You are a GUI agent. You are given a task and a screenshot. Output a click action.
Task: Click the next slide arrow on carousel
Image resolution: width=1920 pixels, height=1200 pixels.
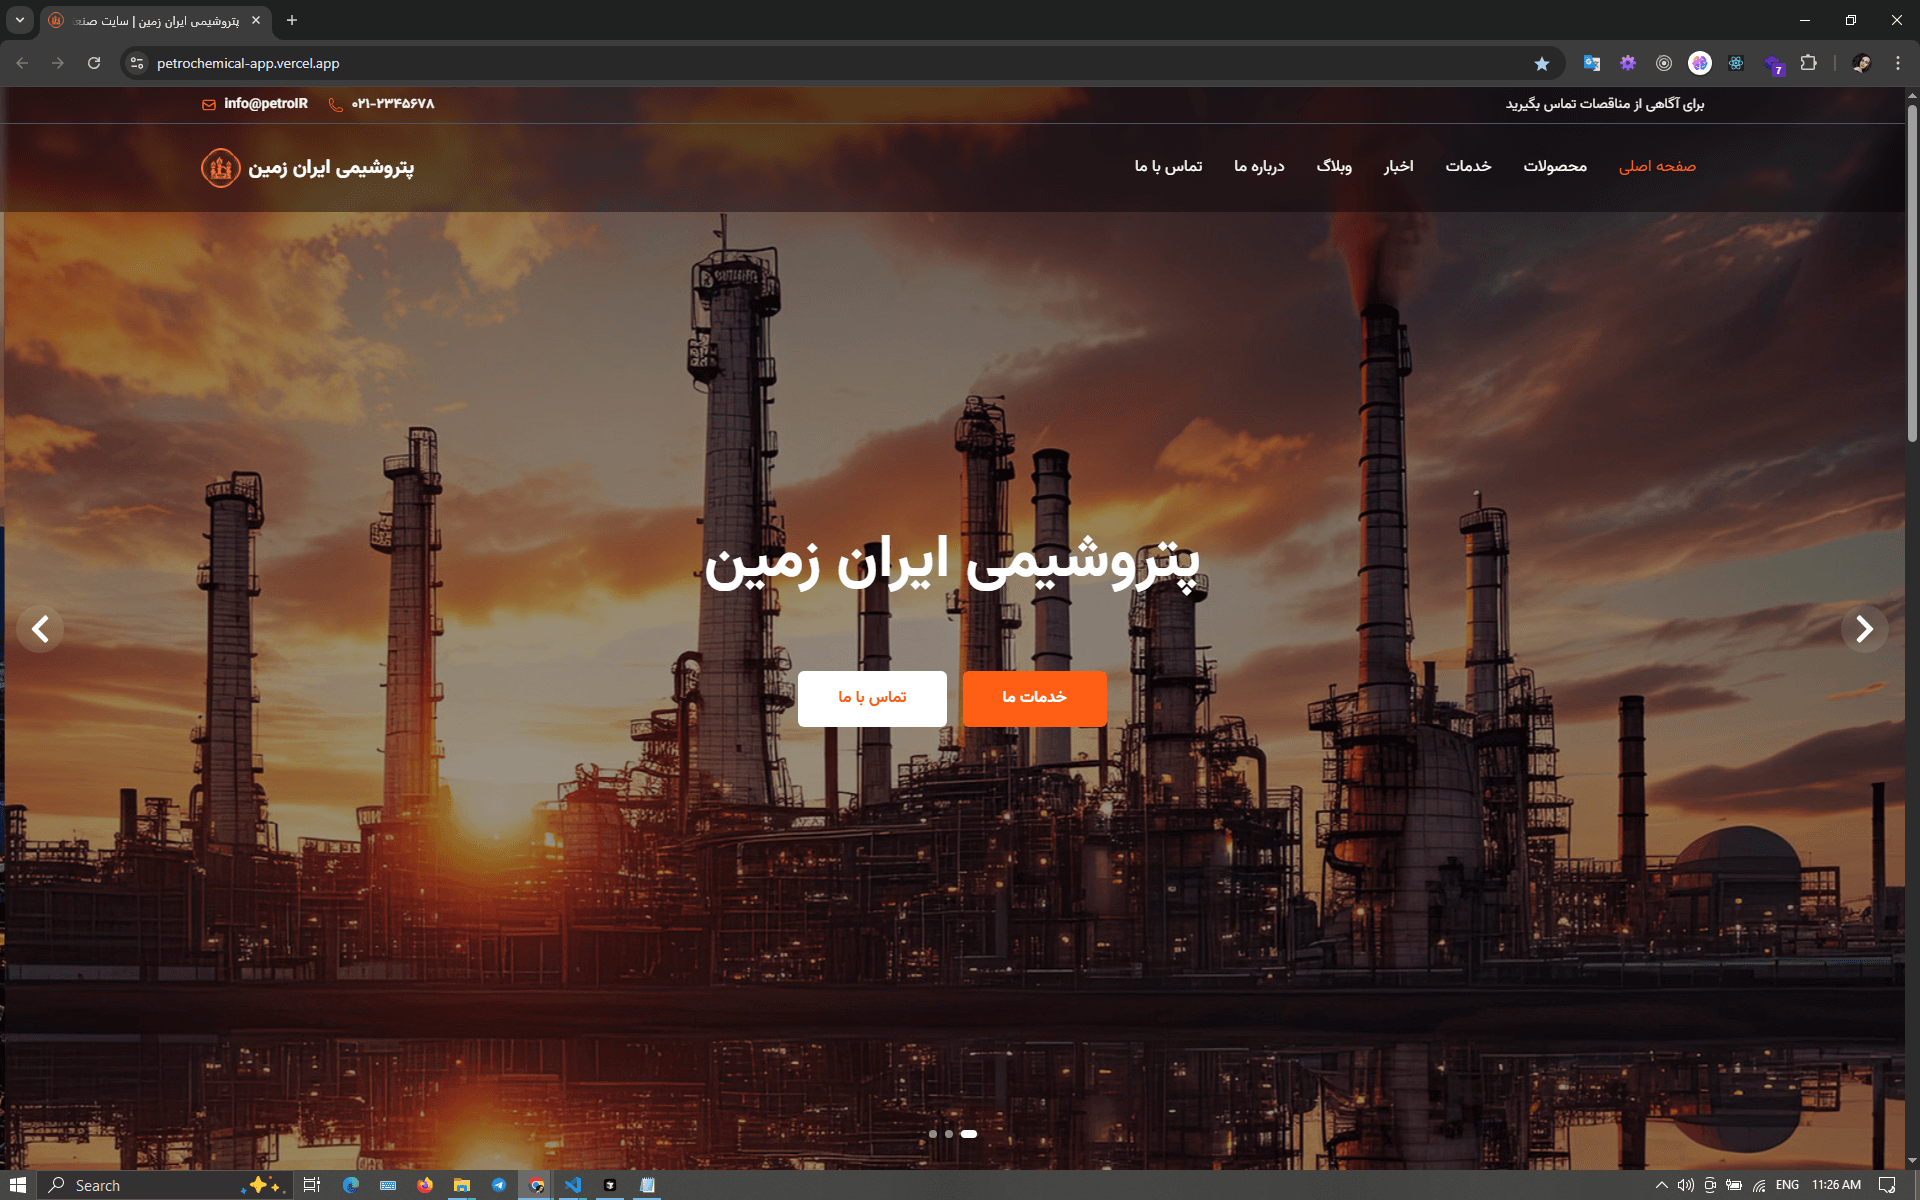coord(1864,629)
